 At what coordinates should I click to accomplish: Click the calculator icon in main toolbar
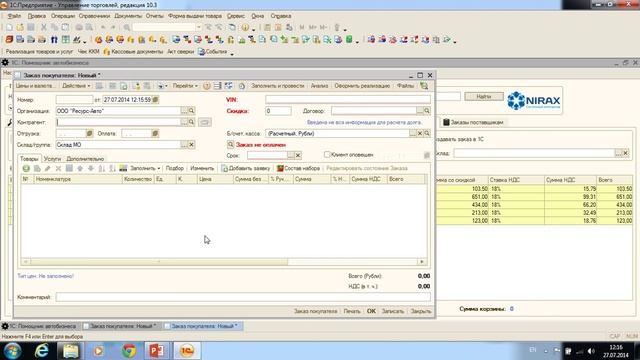[267, 27]
